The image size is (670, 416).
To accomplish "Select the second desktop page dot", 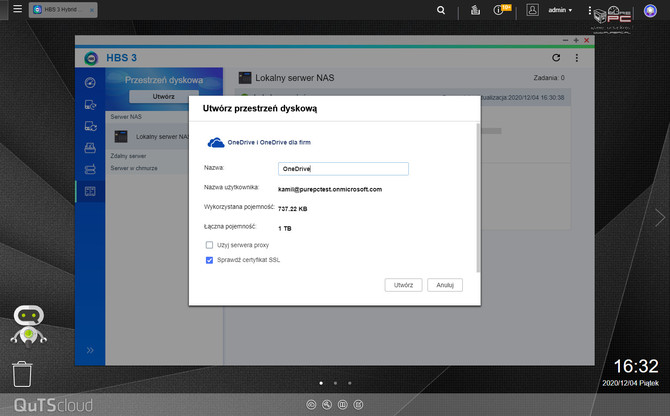I will (335, 383).
